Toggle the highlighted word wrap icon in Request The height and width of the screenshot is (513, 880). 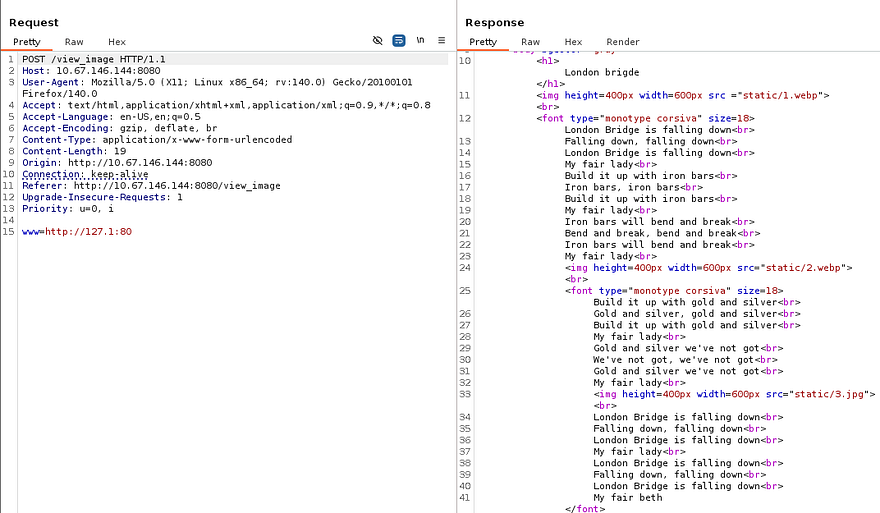(x=399, y=41)
